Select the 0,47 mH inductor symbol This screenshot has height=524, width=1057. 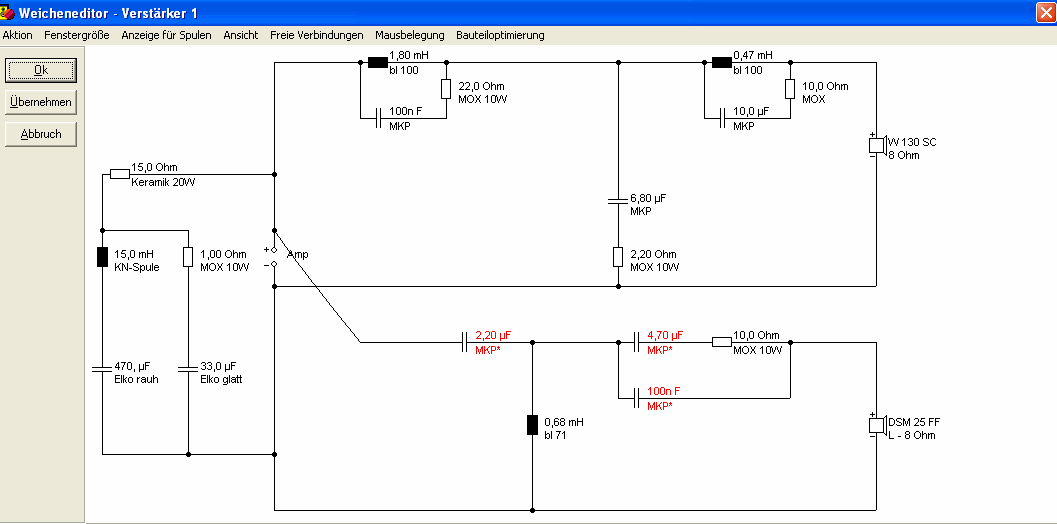click(722, 63)
